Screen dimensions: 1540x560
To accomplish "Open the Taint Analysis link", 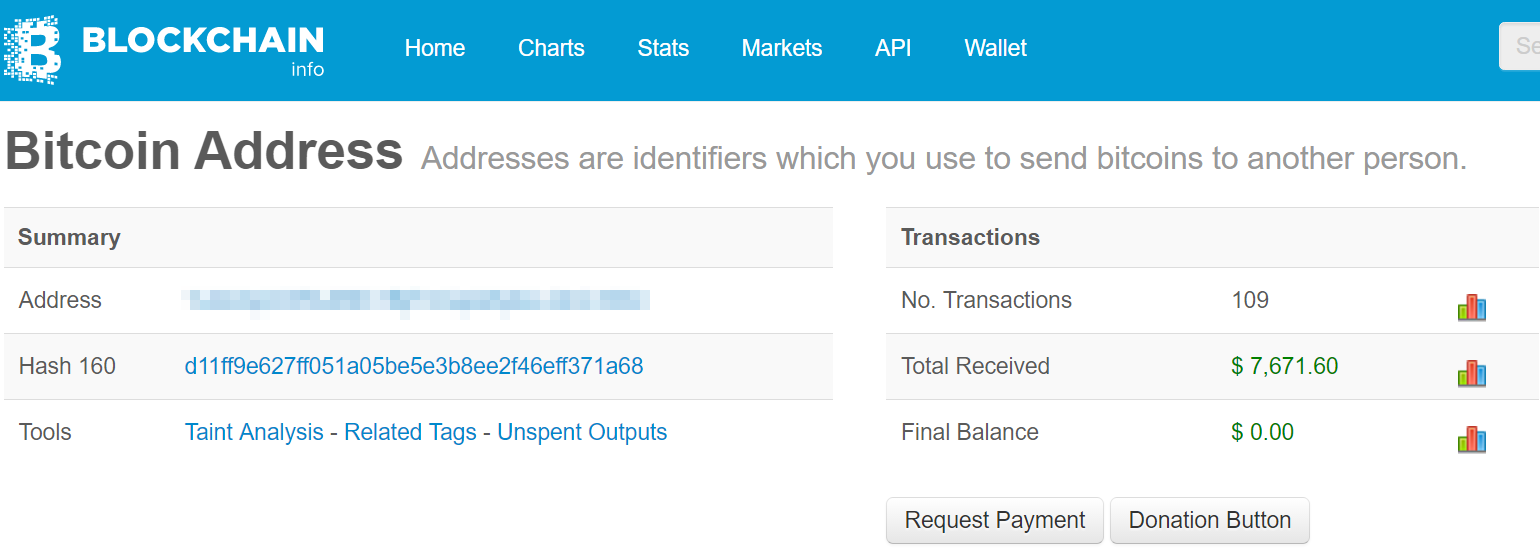I will (x=254, y=432).
